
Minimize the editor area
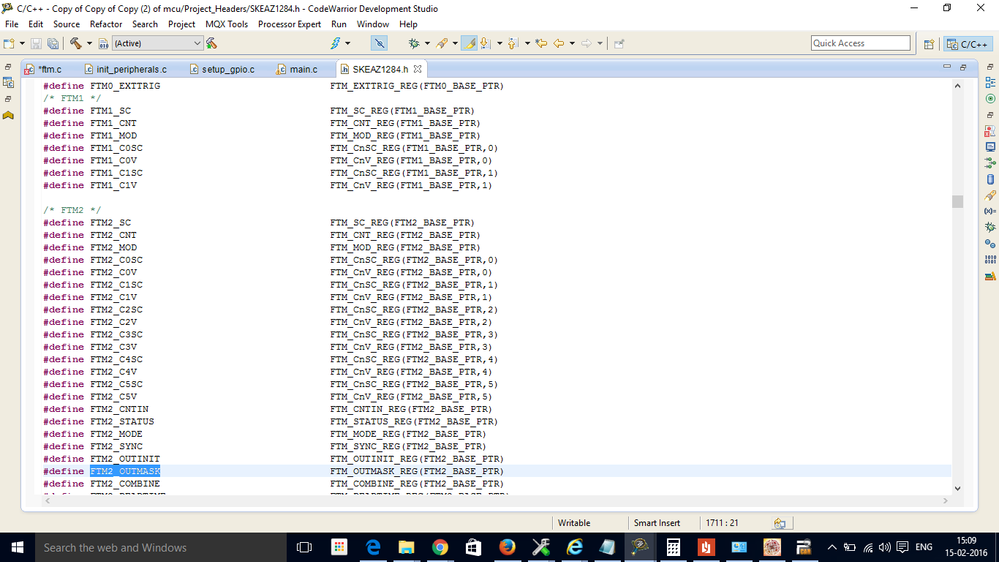(947, 67)
